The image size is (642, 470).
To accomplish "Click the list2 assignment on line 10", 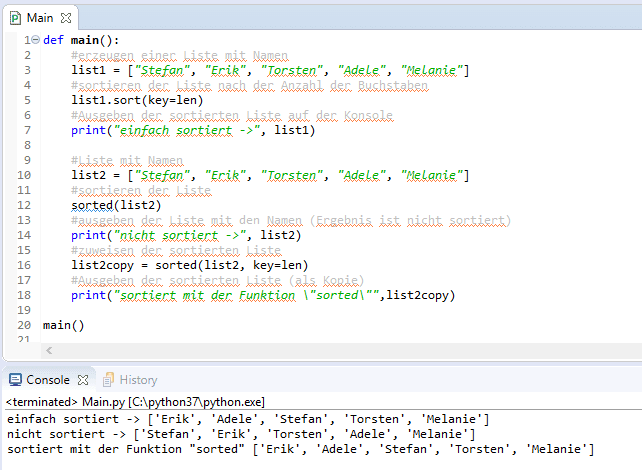I will (x=270, y=175).
